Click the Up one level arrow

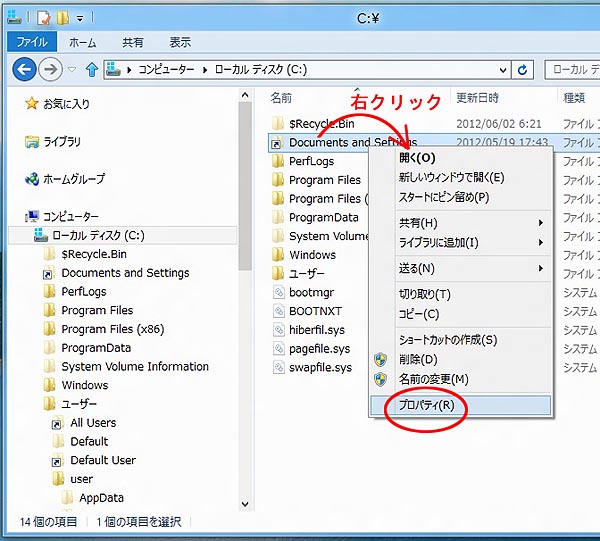click(92, 70)
